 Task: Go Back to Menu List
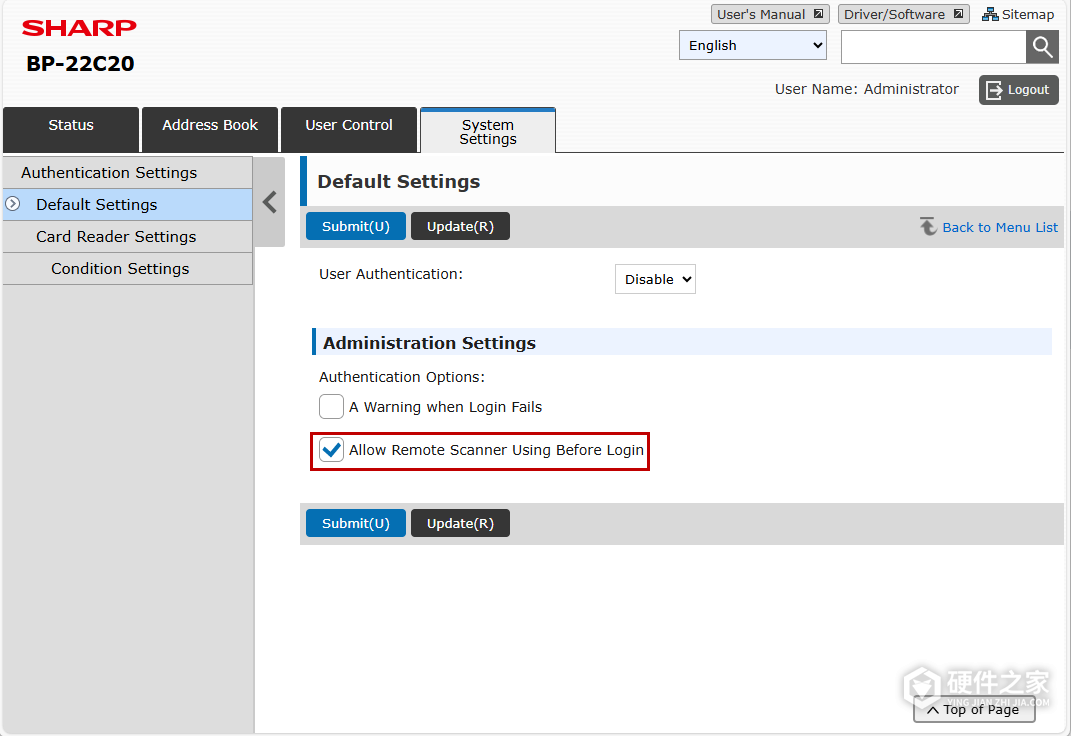(989, 227)
